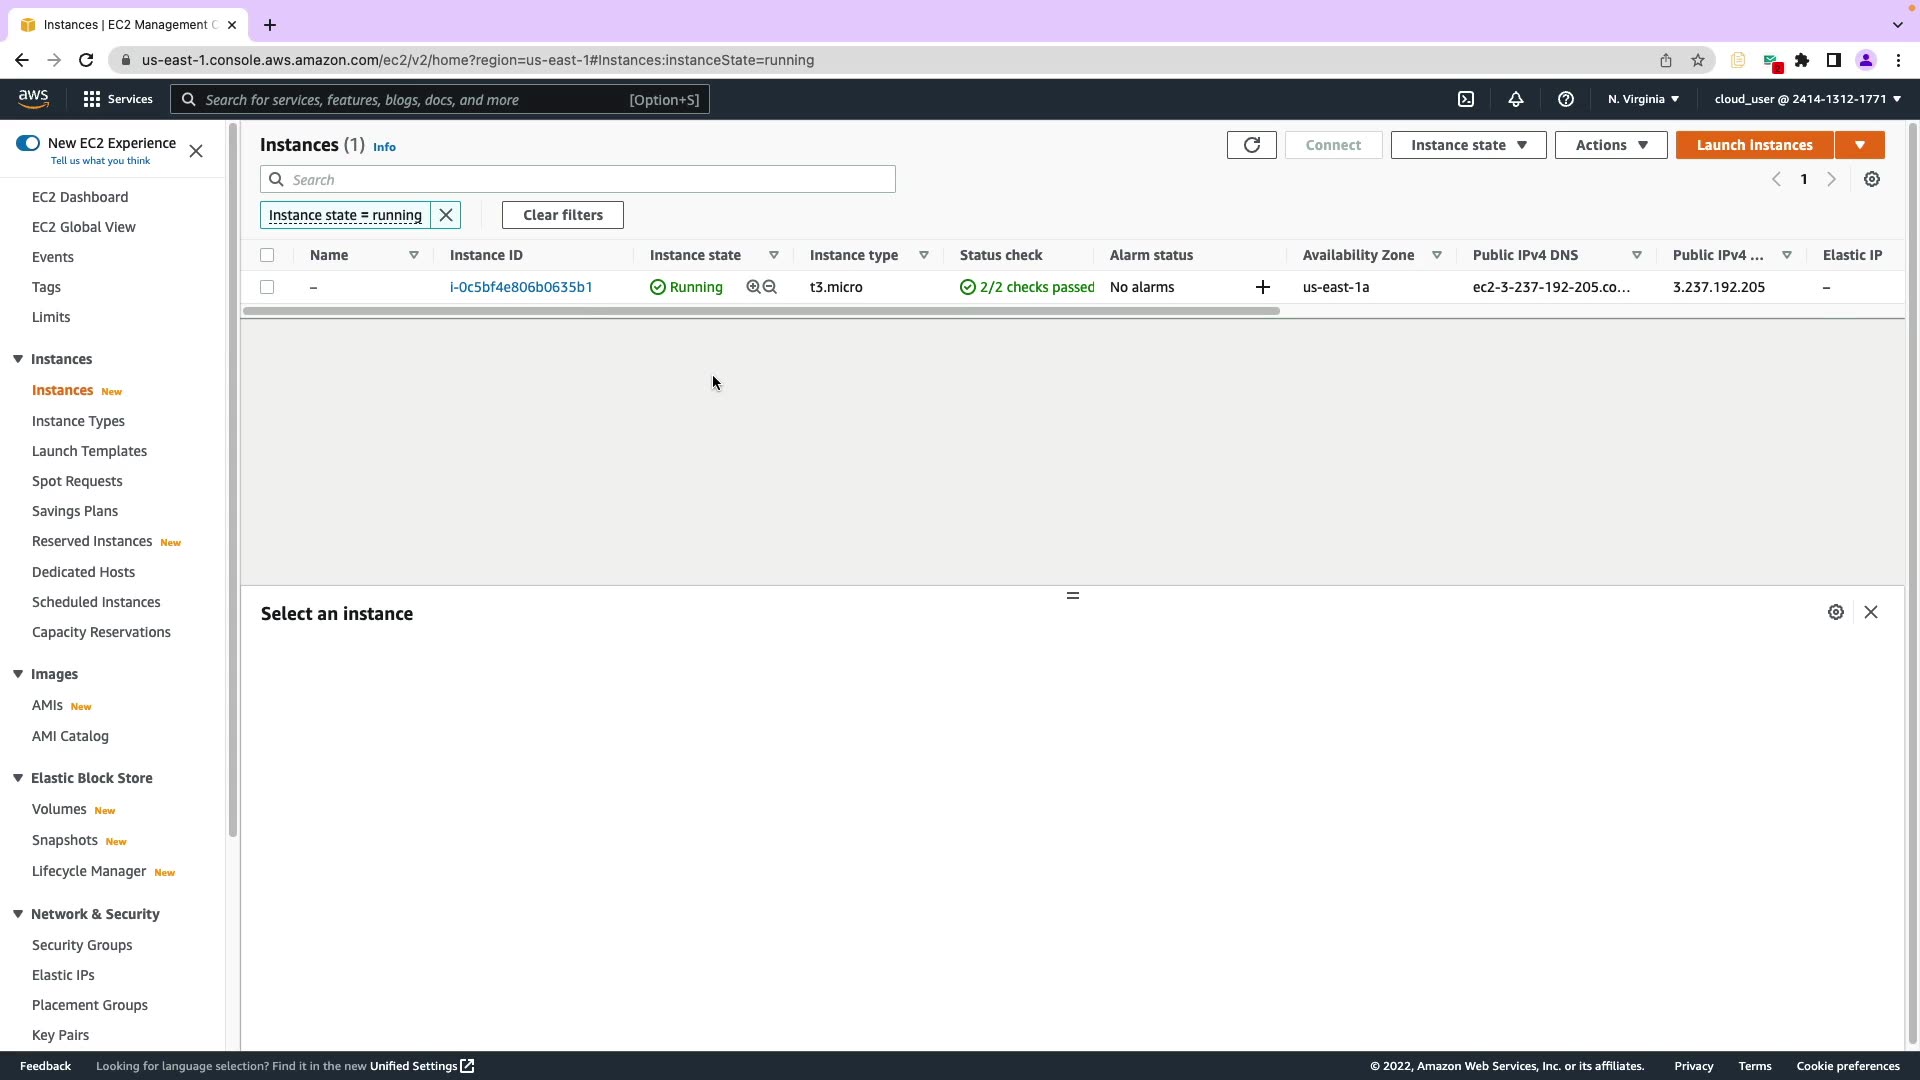Select the instance i-0c5bf4e806b0635b1 checkbox

pyautogui.click(x=267, y=287)
